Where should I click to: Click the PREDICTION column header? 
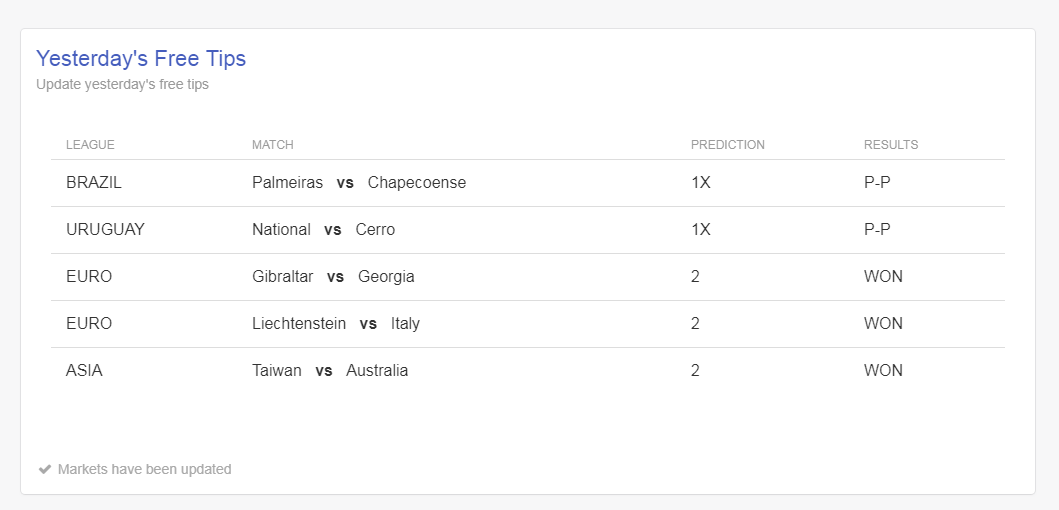[x=727, y=145]
